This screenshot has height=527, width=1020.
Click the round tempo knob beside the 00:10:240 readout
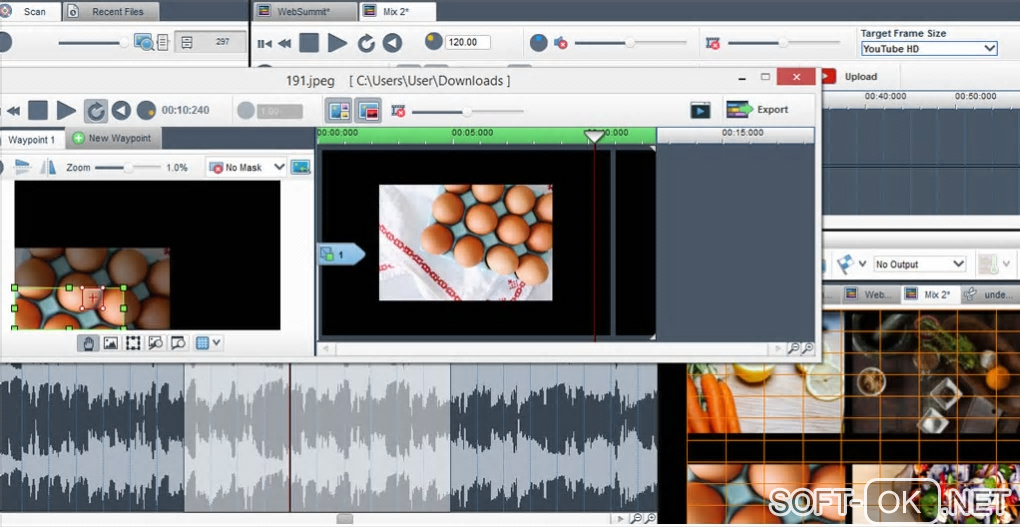(x=146, y=111)
